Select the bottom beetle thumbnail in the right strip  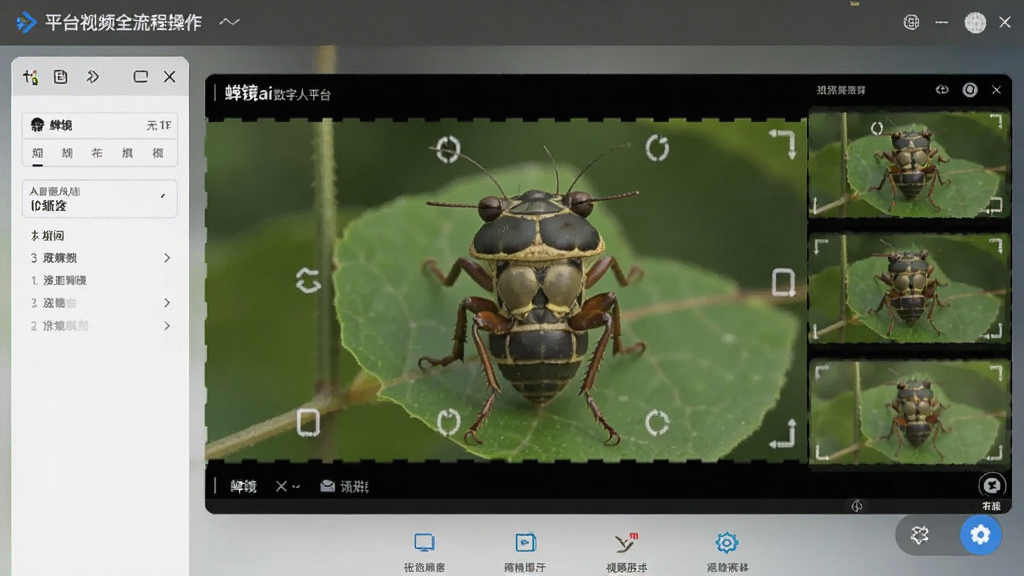coord(909,412)
